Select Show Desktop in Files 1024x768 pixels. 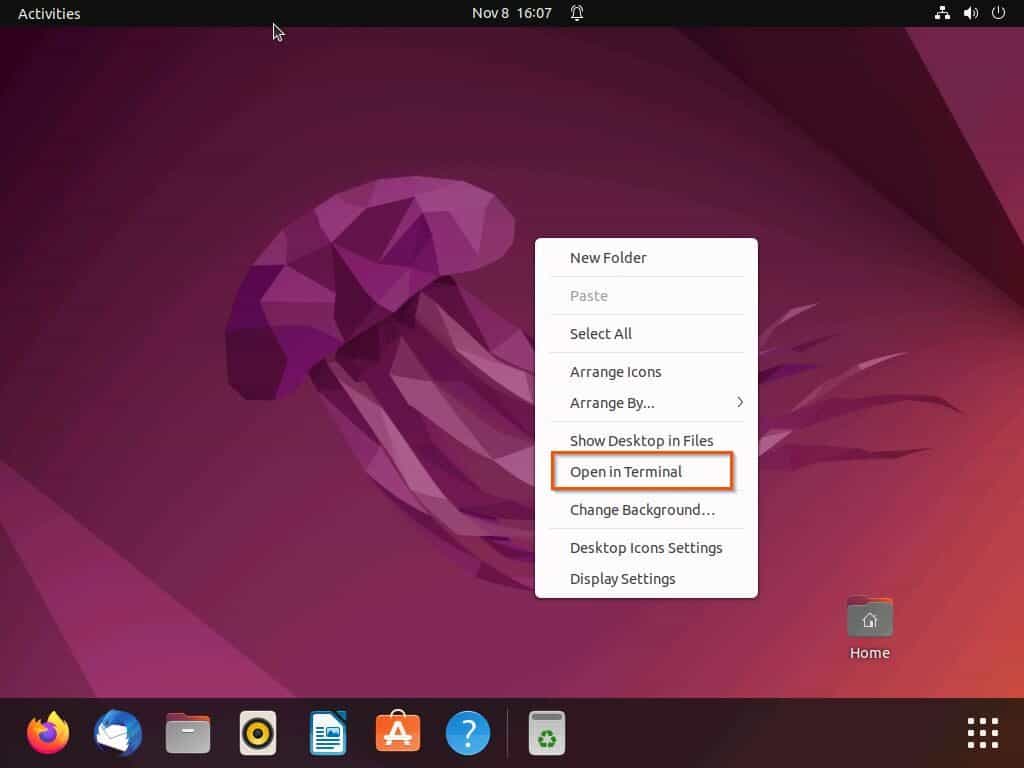click(647, 441)
